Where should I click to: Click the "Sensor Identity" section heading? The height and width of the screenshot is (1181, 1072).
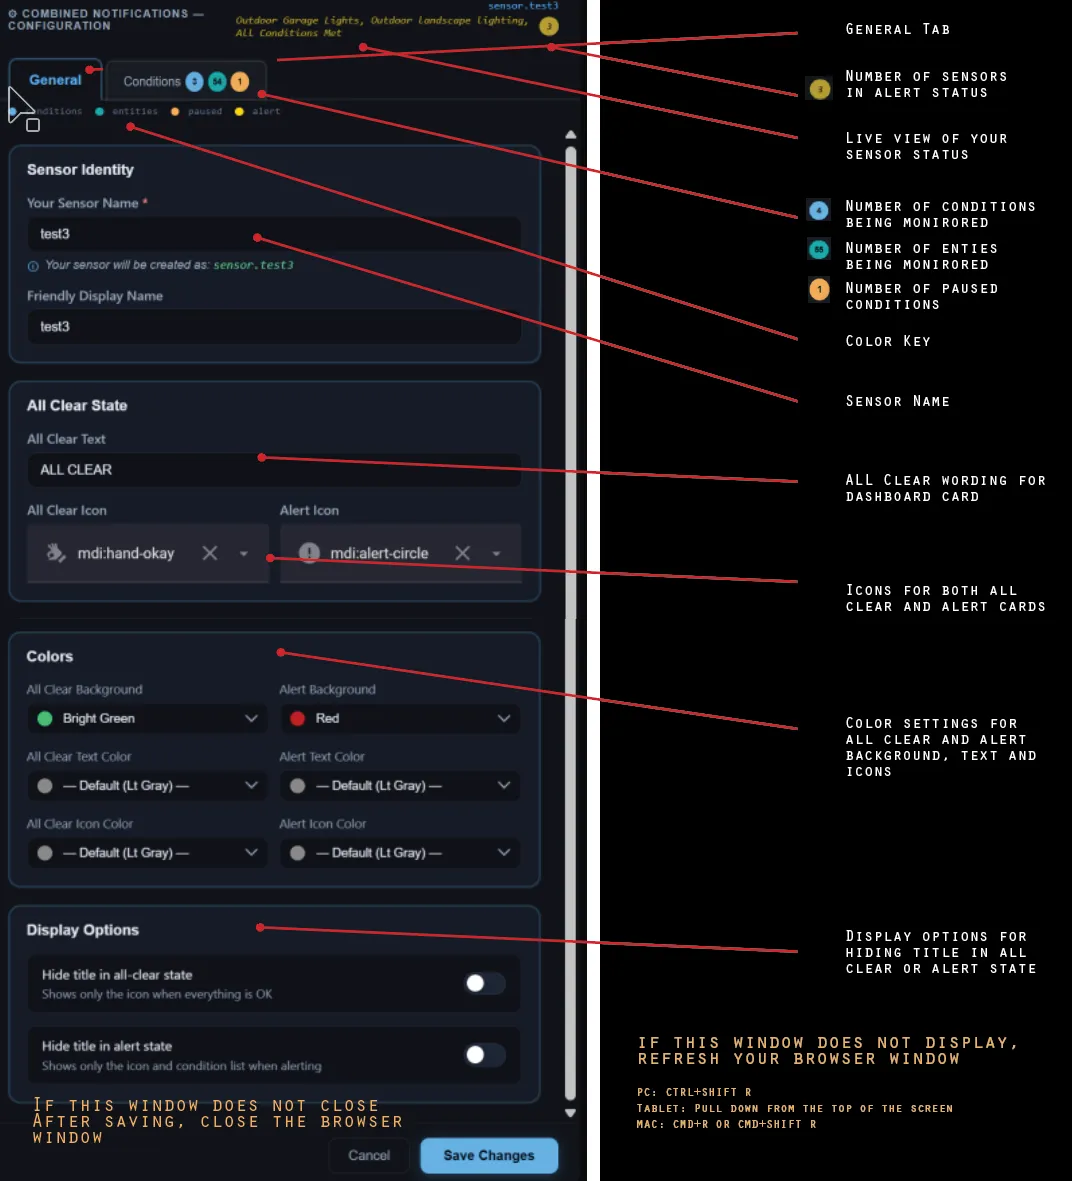tap(81, 170)
